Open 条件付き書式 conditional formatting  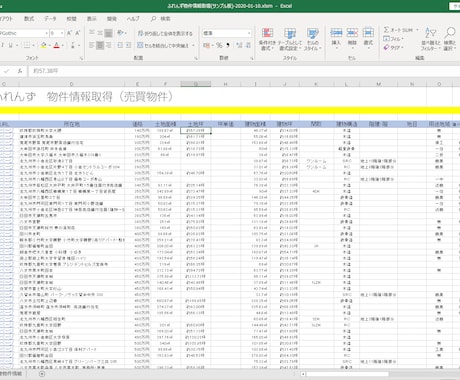pos(267,39)
